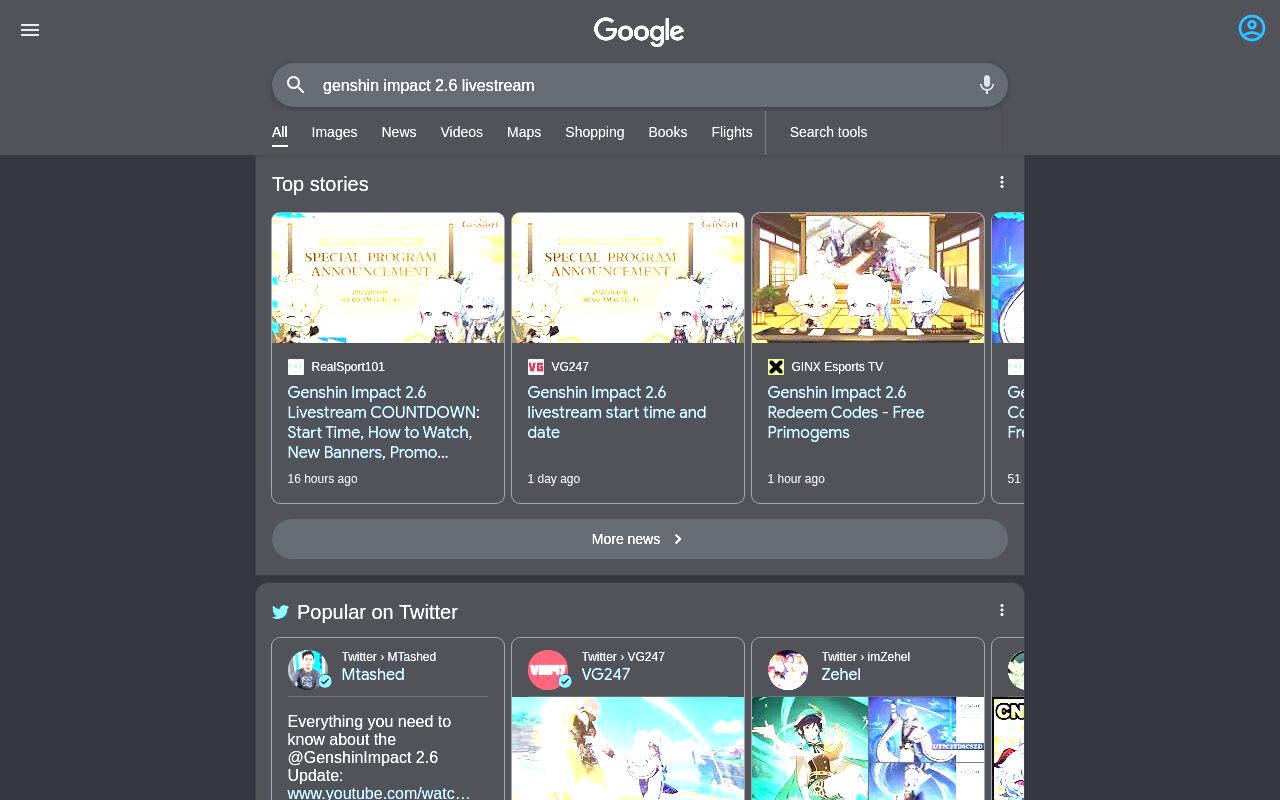The height and width of the screenshot is (800, 1280).
Task: Click the Twitter bird icon
Action: (280, 612)
